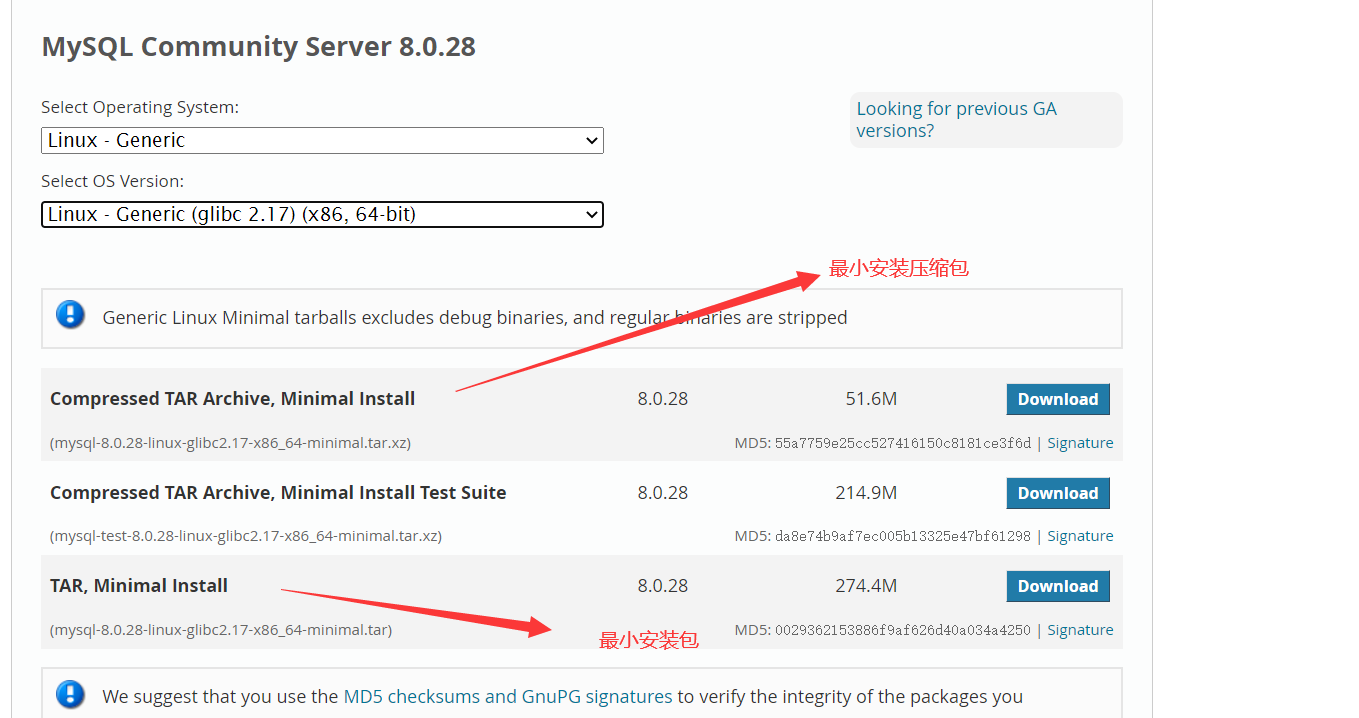Open the Select Operating System dropdown

[322, 140]
